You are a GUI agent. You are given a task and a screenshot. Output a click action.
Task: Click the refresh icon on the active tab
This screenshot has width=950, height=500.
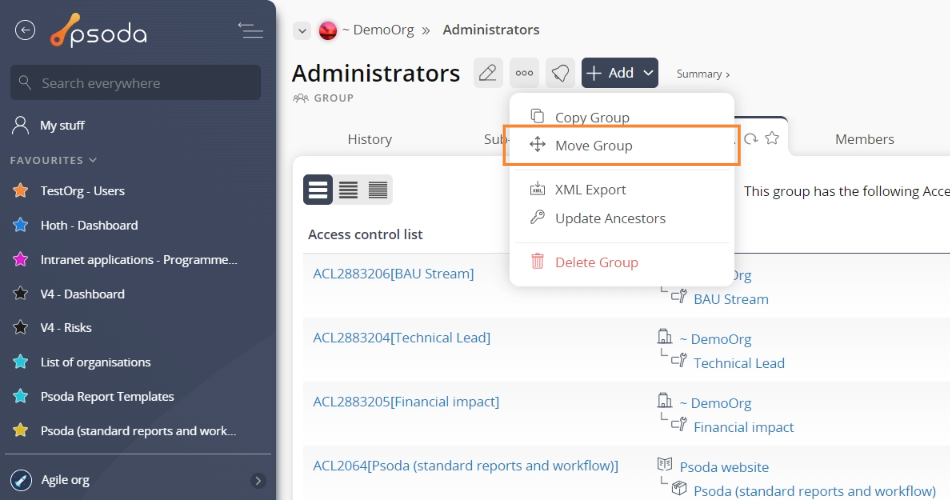(x=751, y=139)
